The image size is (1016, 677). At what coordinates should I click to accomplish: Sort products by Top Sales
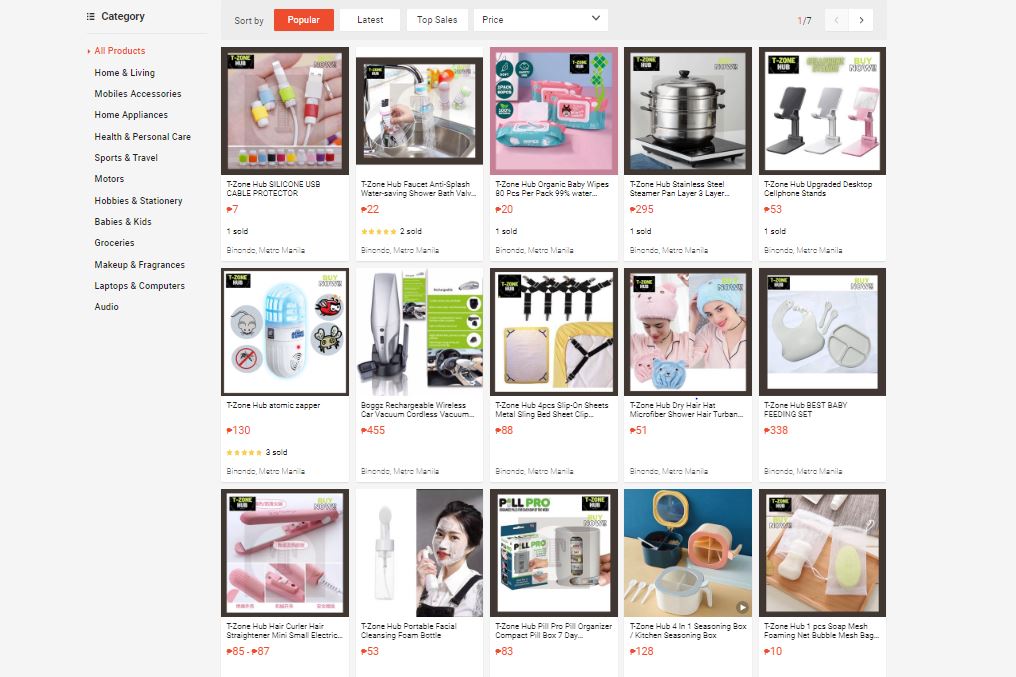coord(437,20)
